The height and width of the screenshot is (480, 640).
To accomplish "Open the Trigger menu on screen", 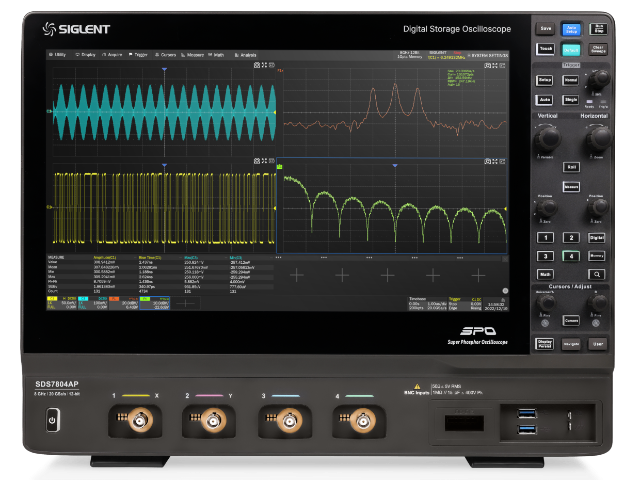I will (x=139, y=55).
